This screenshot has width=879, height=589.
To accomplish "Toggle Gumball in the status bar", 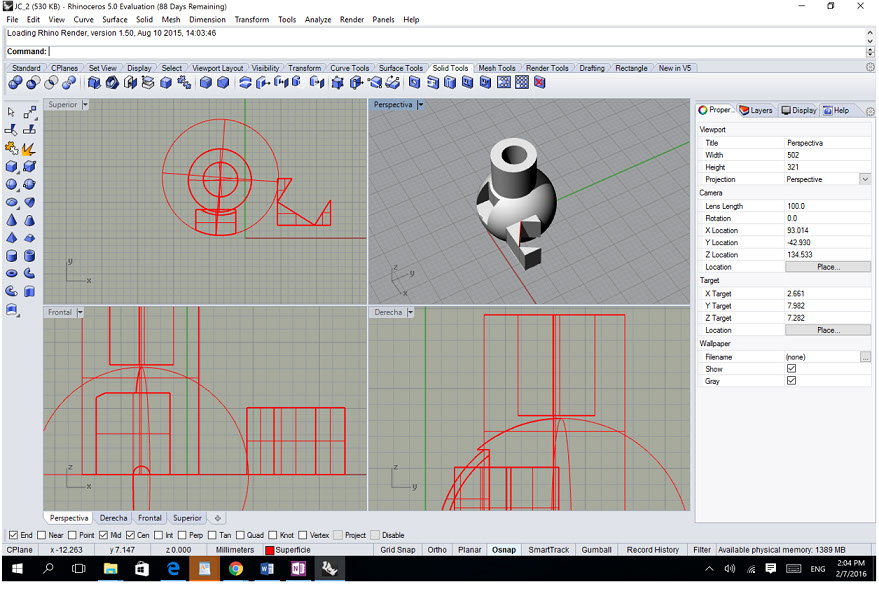I will 596,550.
